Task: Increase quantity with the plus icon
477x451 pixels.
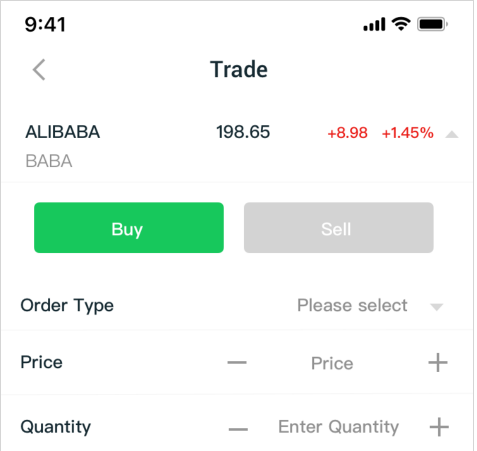Action: [x=439, y=427]
